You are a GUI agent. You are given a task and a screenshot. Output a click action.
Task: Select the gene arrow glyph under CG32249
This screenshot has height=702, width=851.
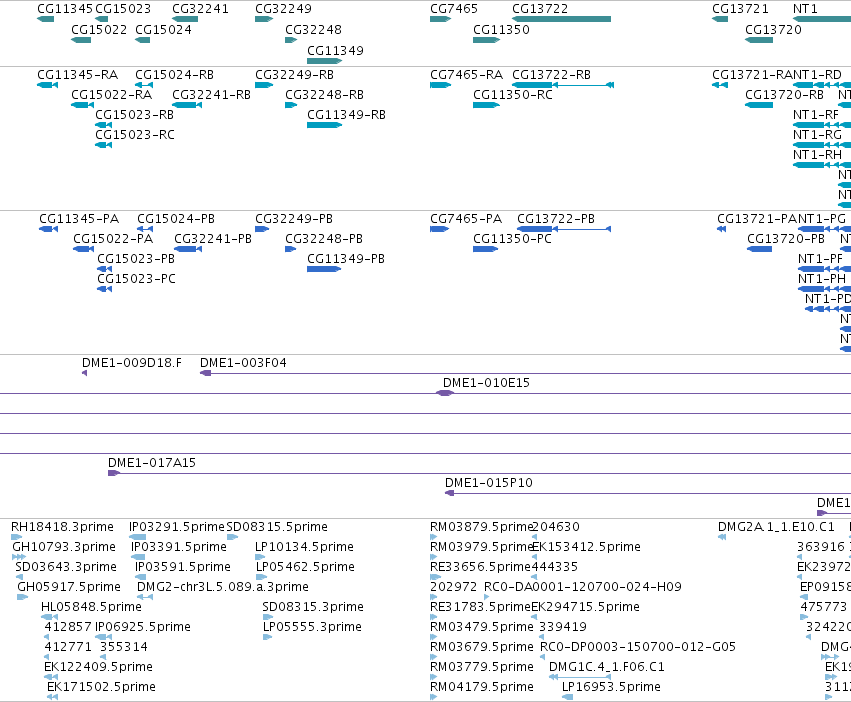[x=264, y=19]
